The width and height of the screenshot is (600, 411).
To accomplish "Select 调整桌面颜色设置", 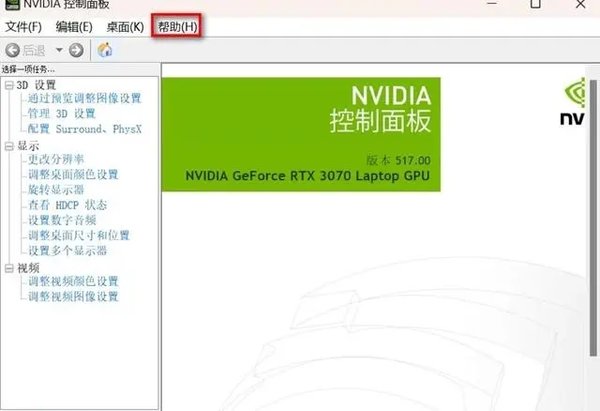I will pos(73,175).
